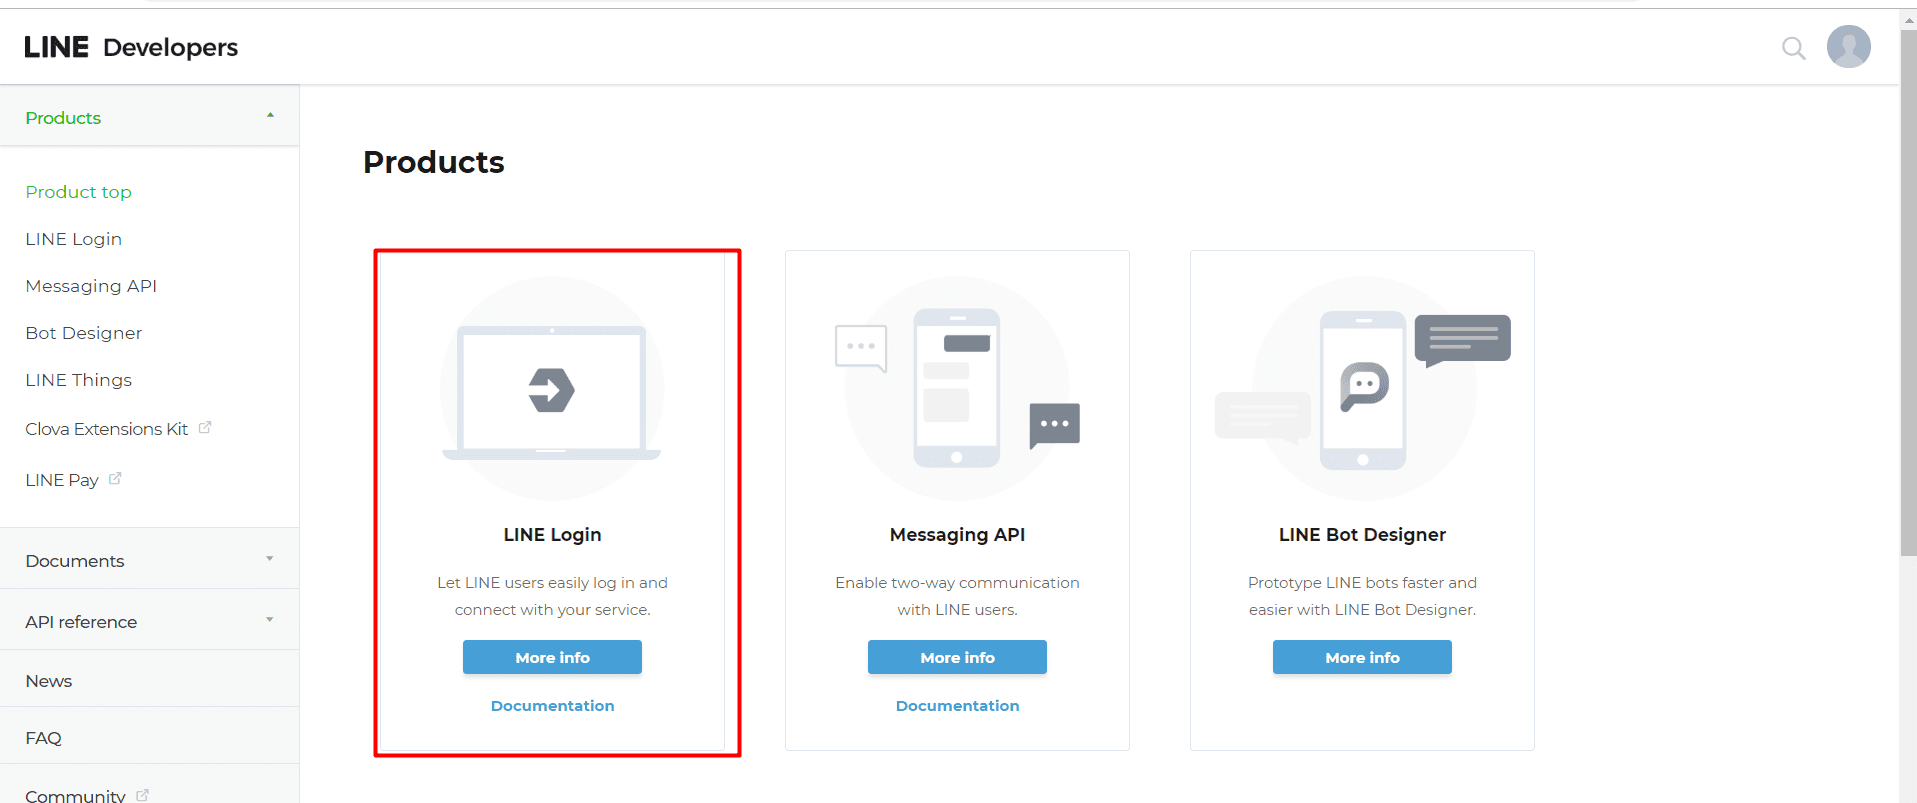This screenshot has width=1917, height=803.
Task: Click the LINE Developers logo
Action: (131, 47)
